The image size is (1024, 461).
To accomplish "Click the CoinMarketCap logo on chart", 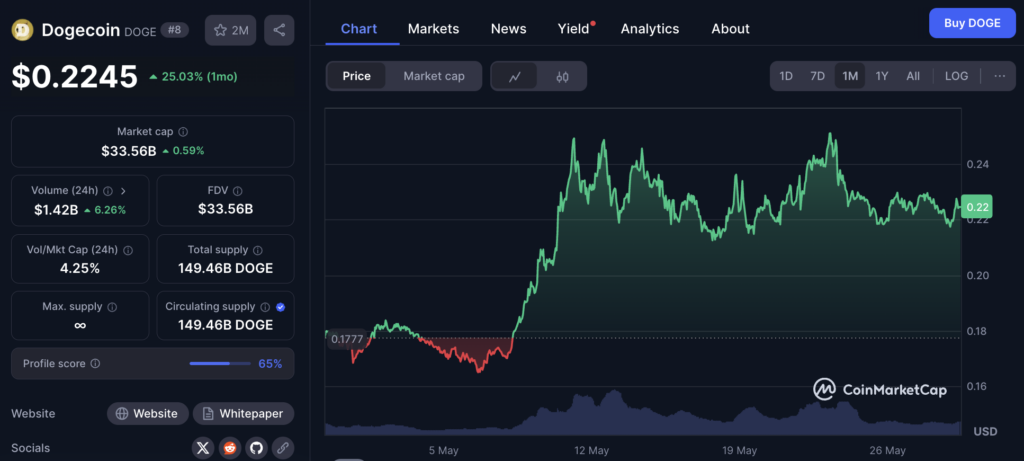I will click(x=880, y=390).
